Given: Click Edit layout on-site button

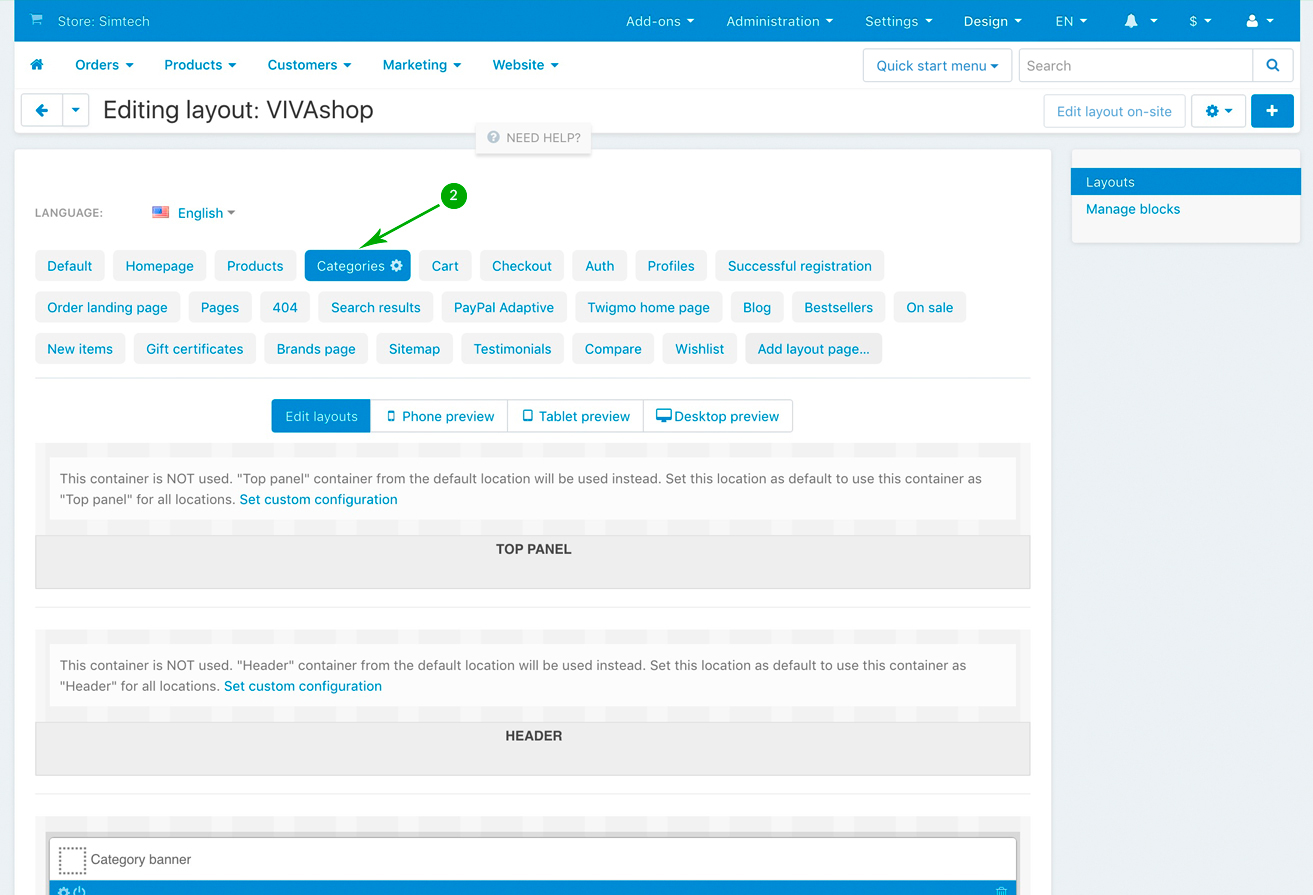Looking at the screenshot, I should pyautogui.click(x=1113, y=111).
